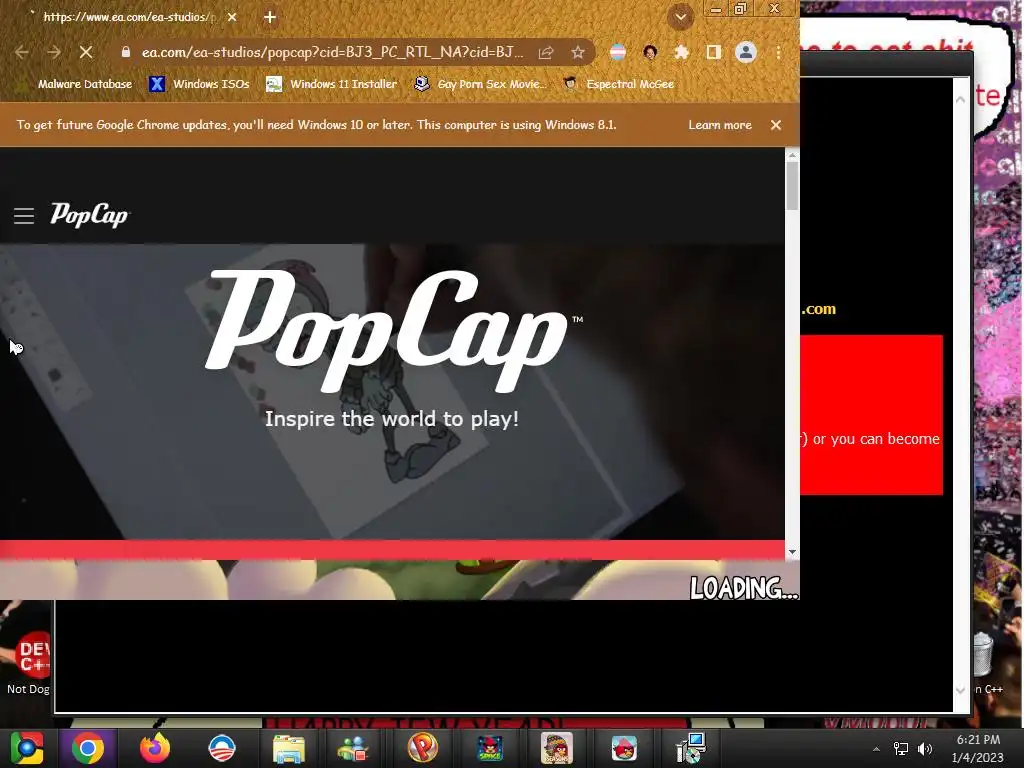Viewport: 1024px width, 768px height.
Task: Open the clock showing 6:21 PM
Action: tap(978, 748)
